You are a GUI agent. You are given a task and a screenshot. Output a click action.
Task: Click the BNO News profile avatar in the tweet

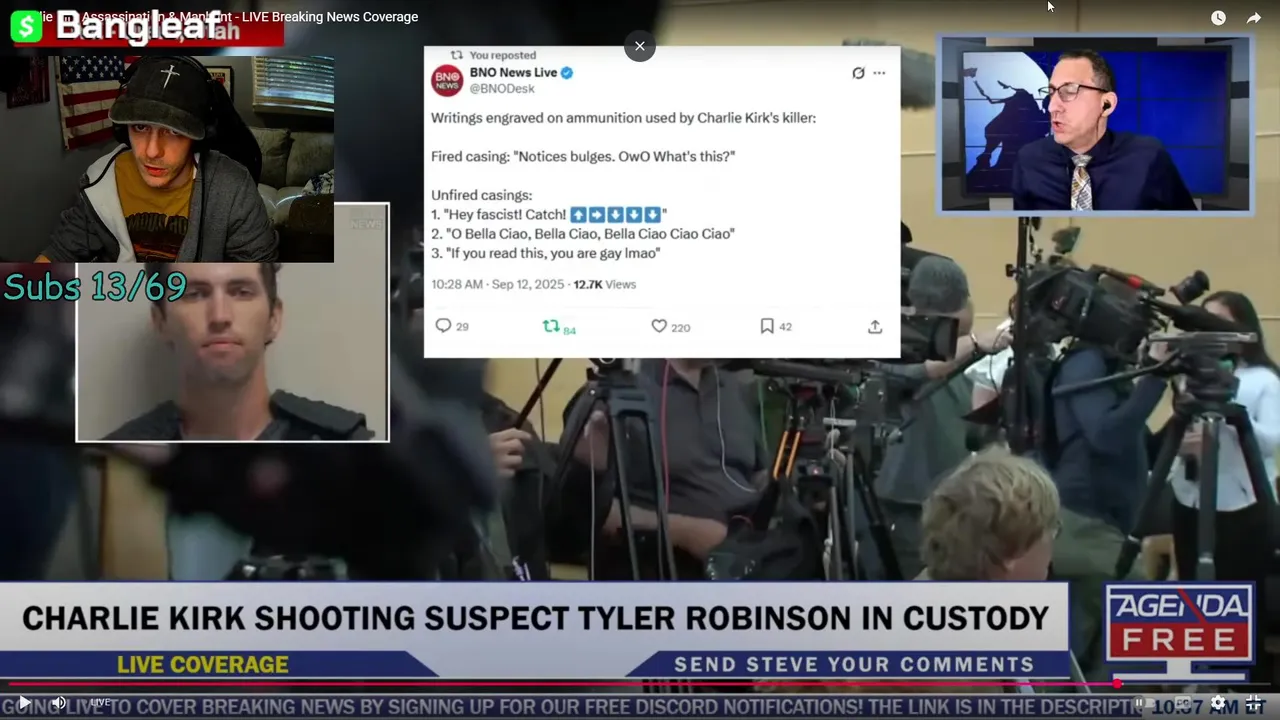pyautogui.click(x=447, y=80)
